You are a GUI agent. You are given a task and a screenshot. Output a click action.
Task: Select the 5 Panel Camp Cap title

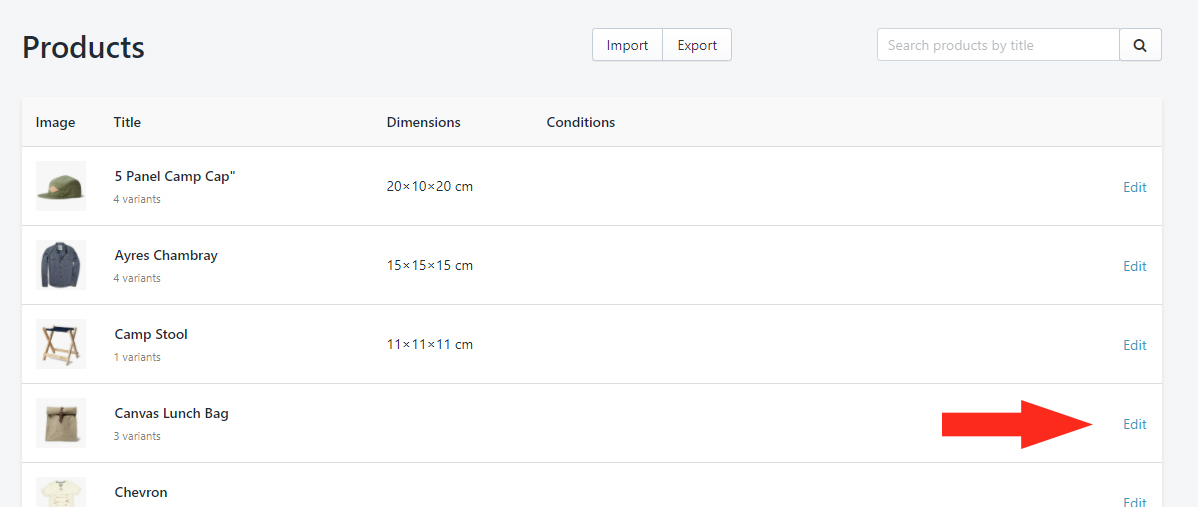pyautogui.click(x=174, y=176)
